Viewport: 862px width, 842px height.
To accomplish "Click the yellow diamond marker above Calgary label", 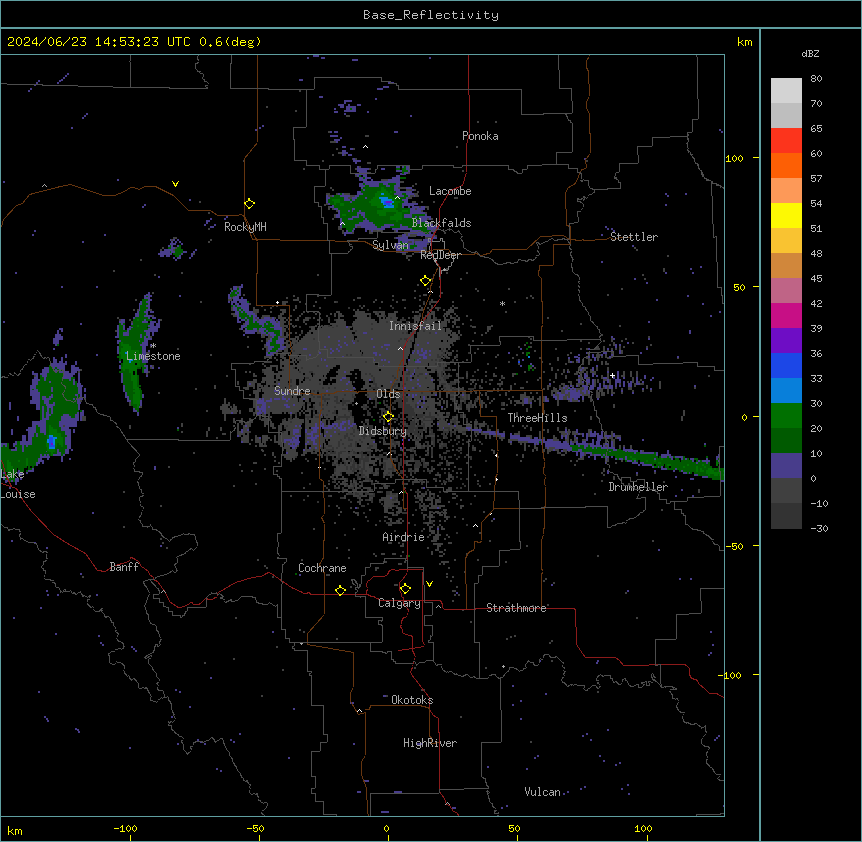I will click(405, 589).
